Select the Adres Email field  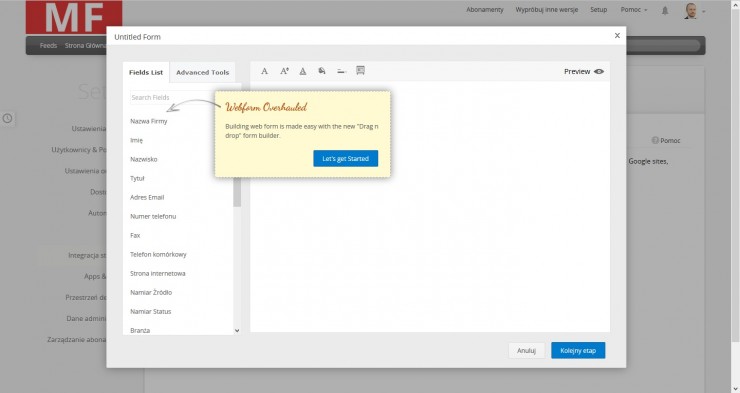point(147,197)
